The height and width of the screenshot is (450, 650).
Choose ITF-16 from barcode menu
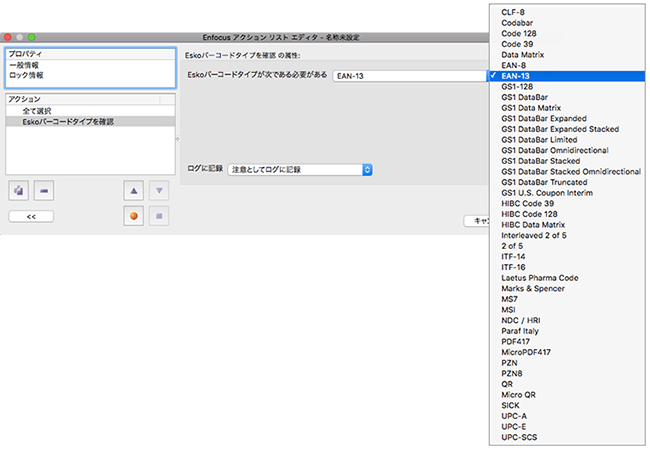coord(567,267)
